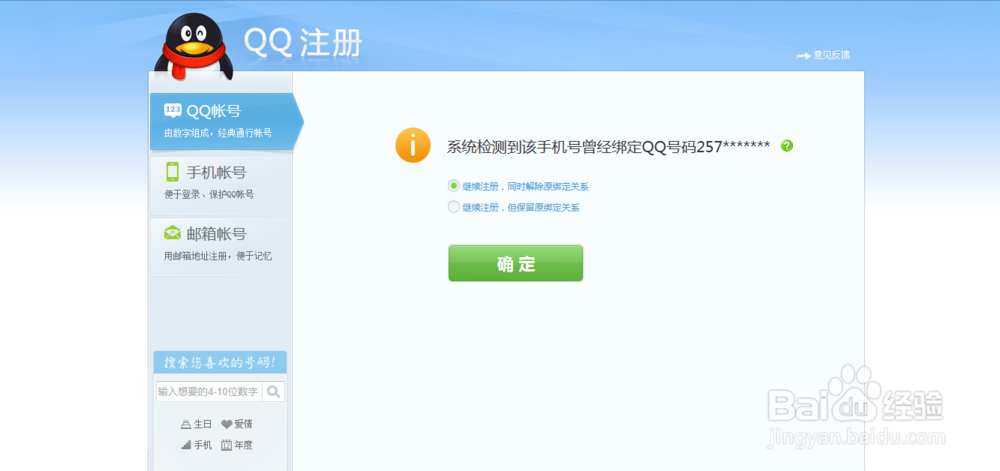Focus the 输入想要的4-10位数字 search field
The width and height of the screenshot is (1000, 471).
(209, 391)
